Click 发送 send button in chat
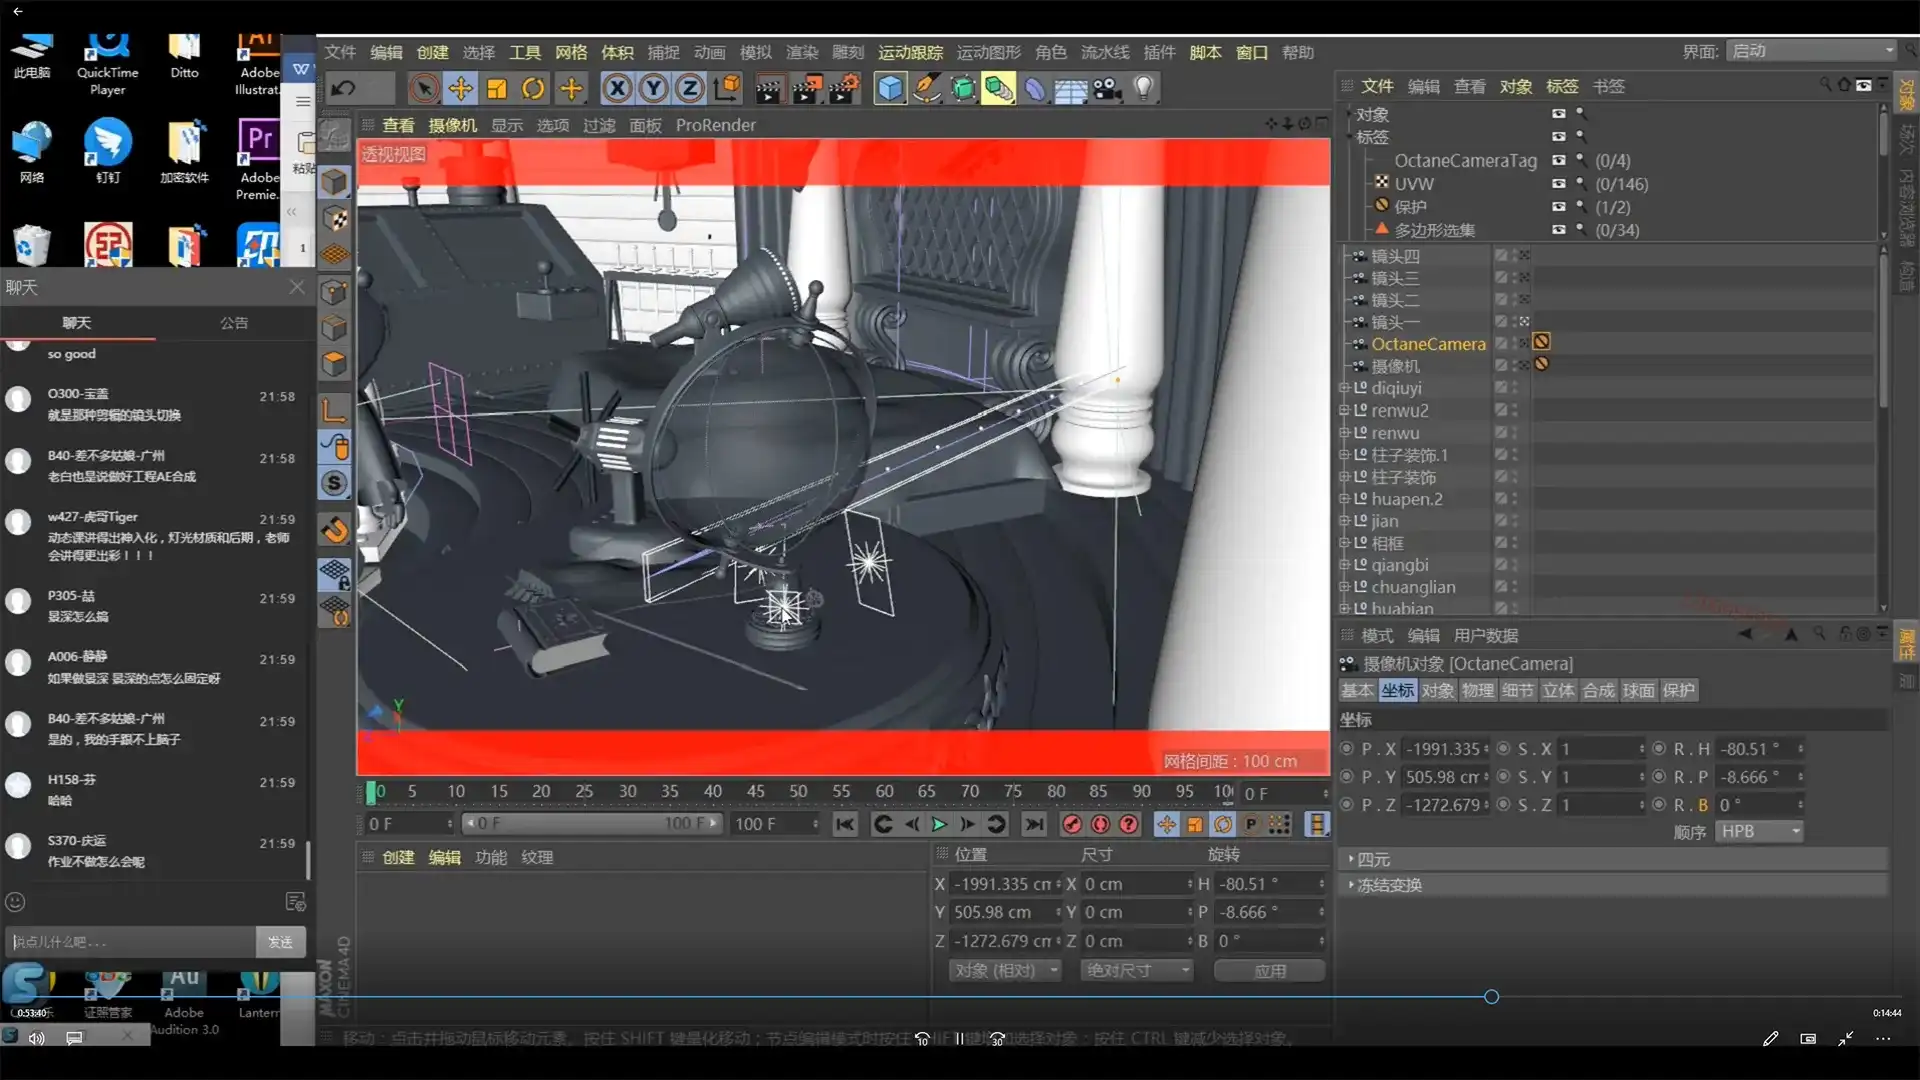1920x1080 pixels. click(x=280, y=941)
